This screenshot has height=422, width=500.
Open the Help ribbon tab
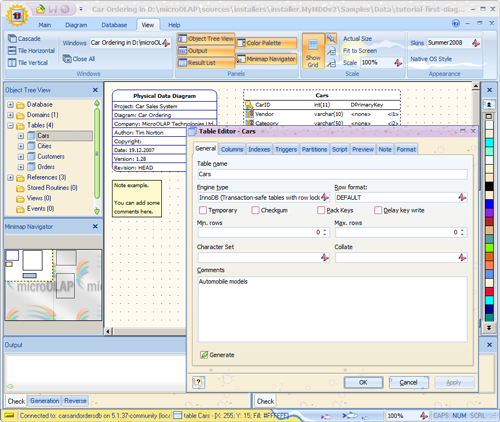pos(174,25)
